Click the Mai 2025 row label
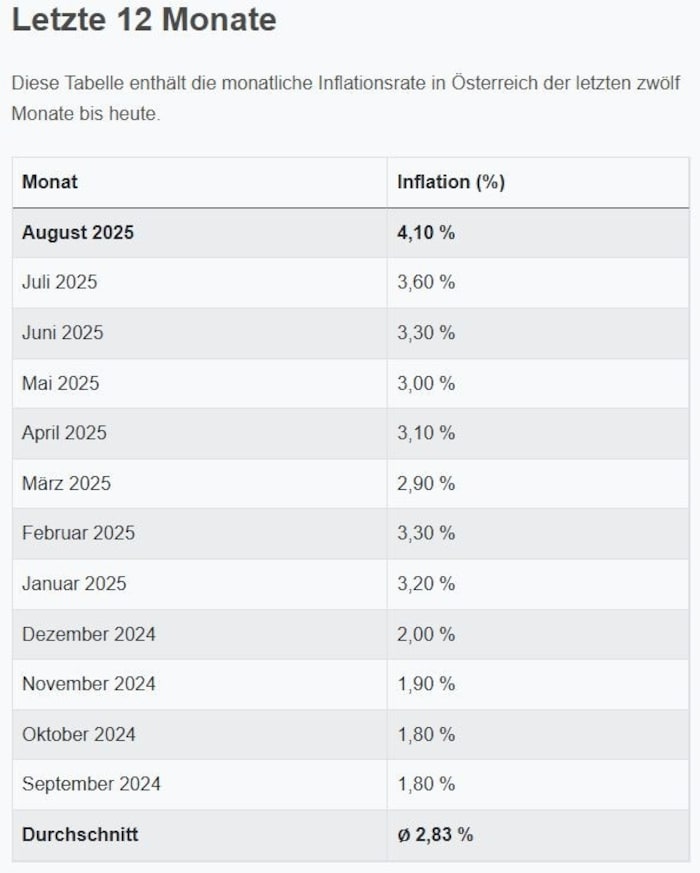700x873 pixels. pos(60,383)
